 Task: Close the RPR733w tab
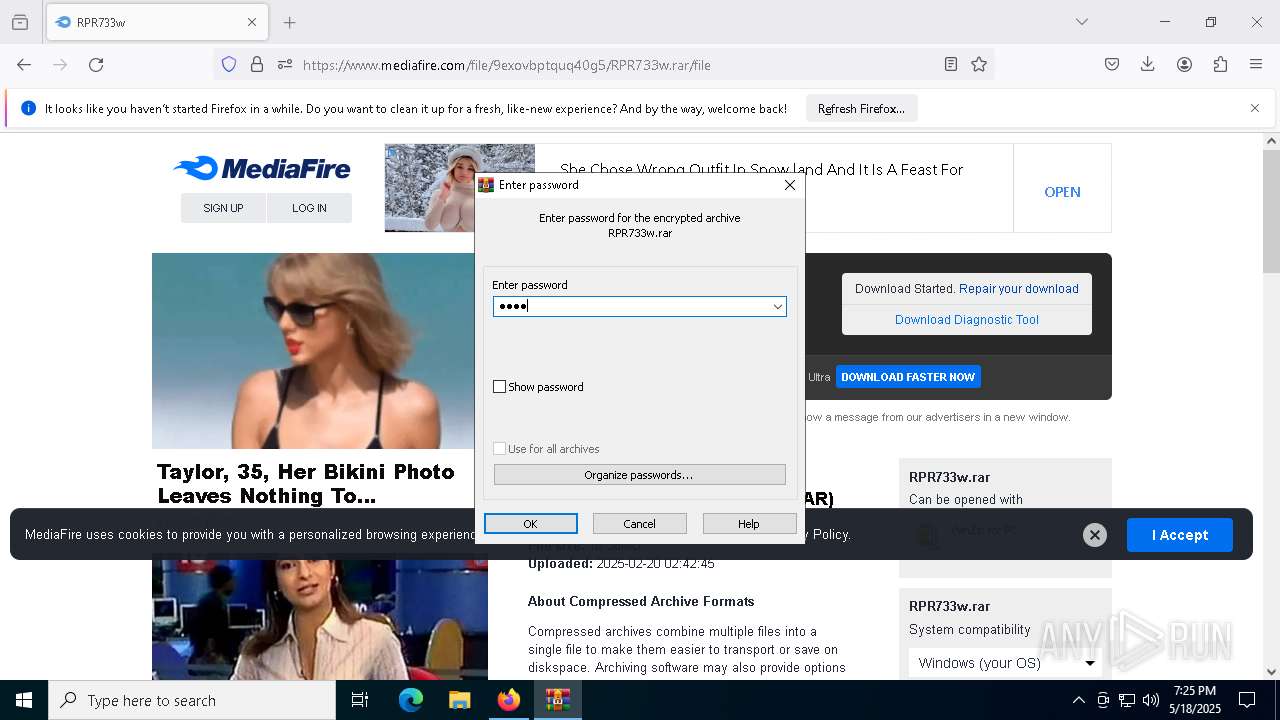(x=252, y=22)
